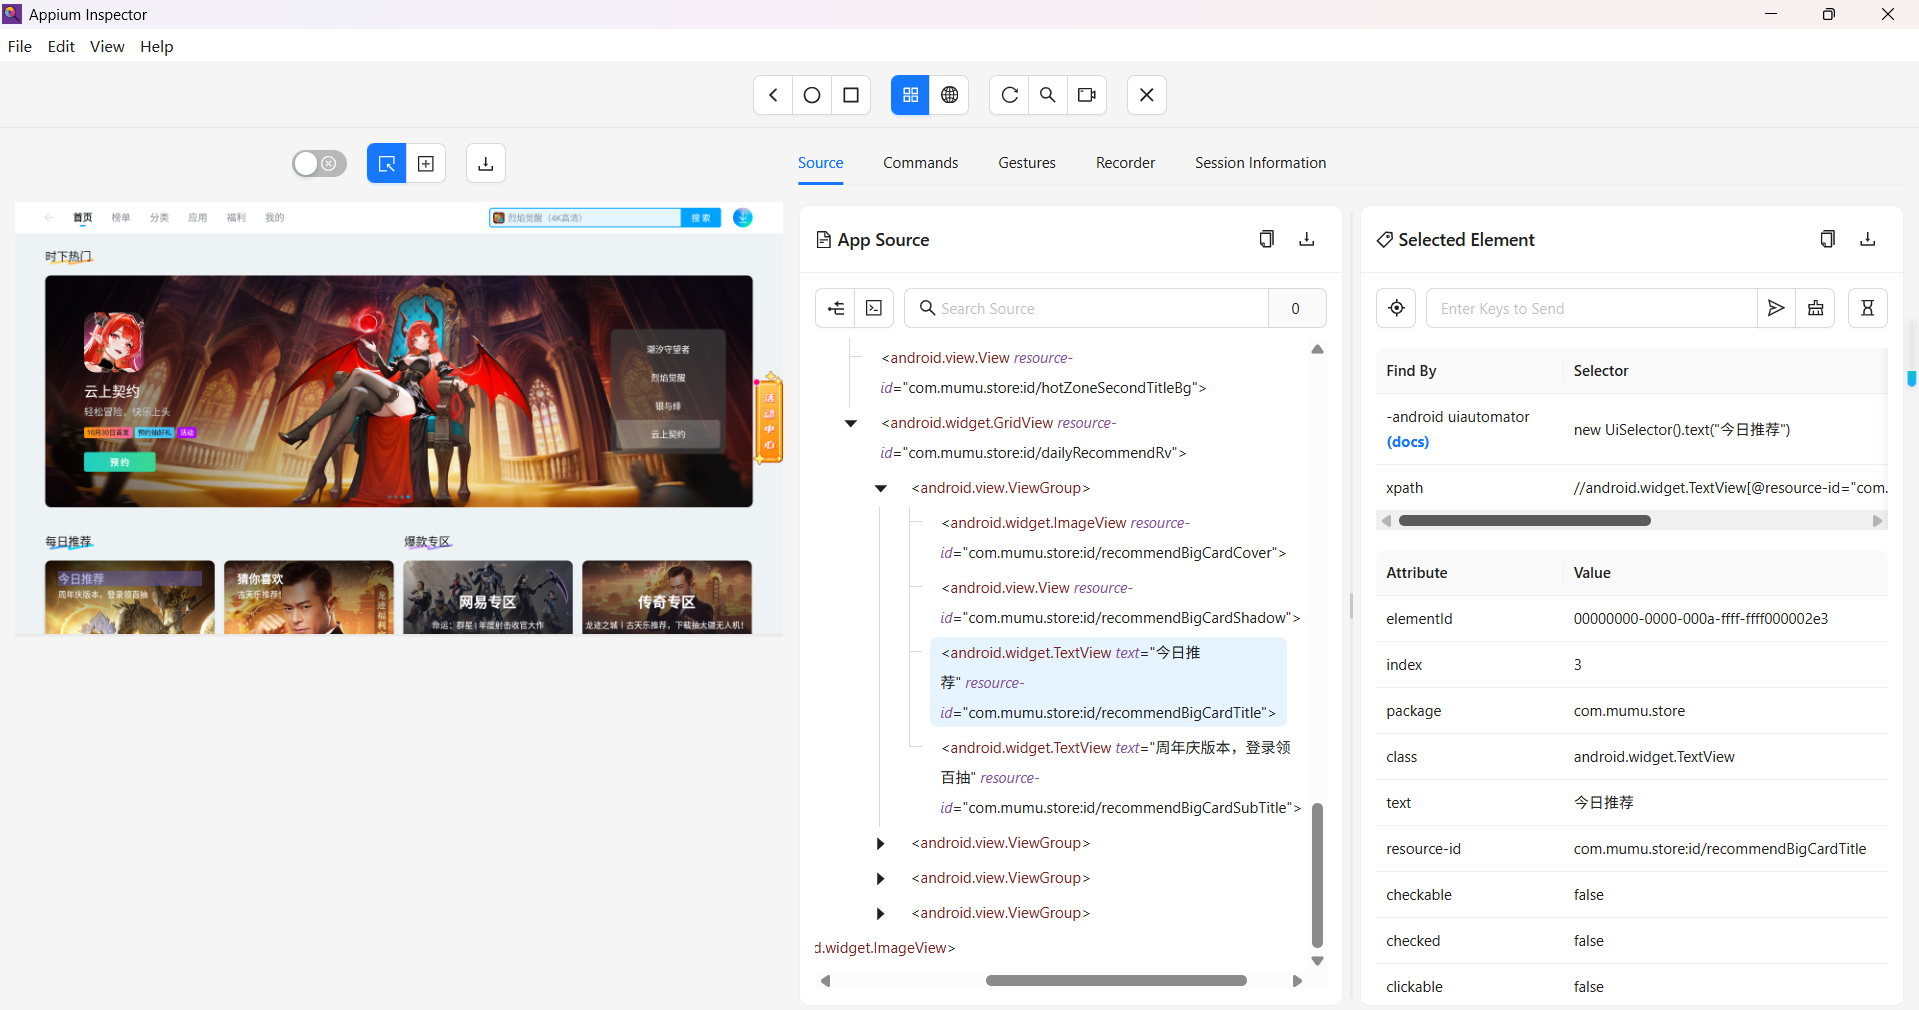Download Selected Element screenshot
Image resolution: width=1919 pixels, height=1010 pixels.
click(x=1867, y=239)
